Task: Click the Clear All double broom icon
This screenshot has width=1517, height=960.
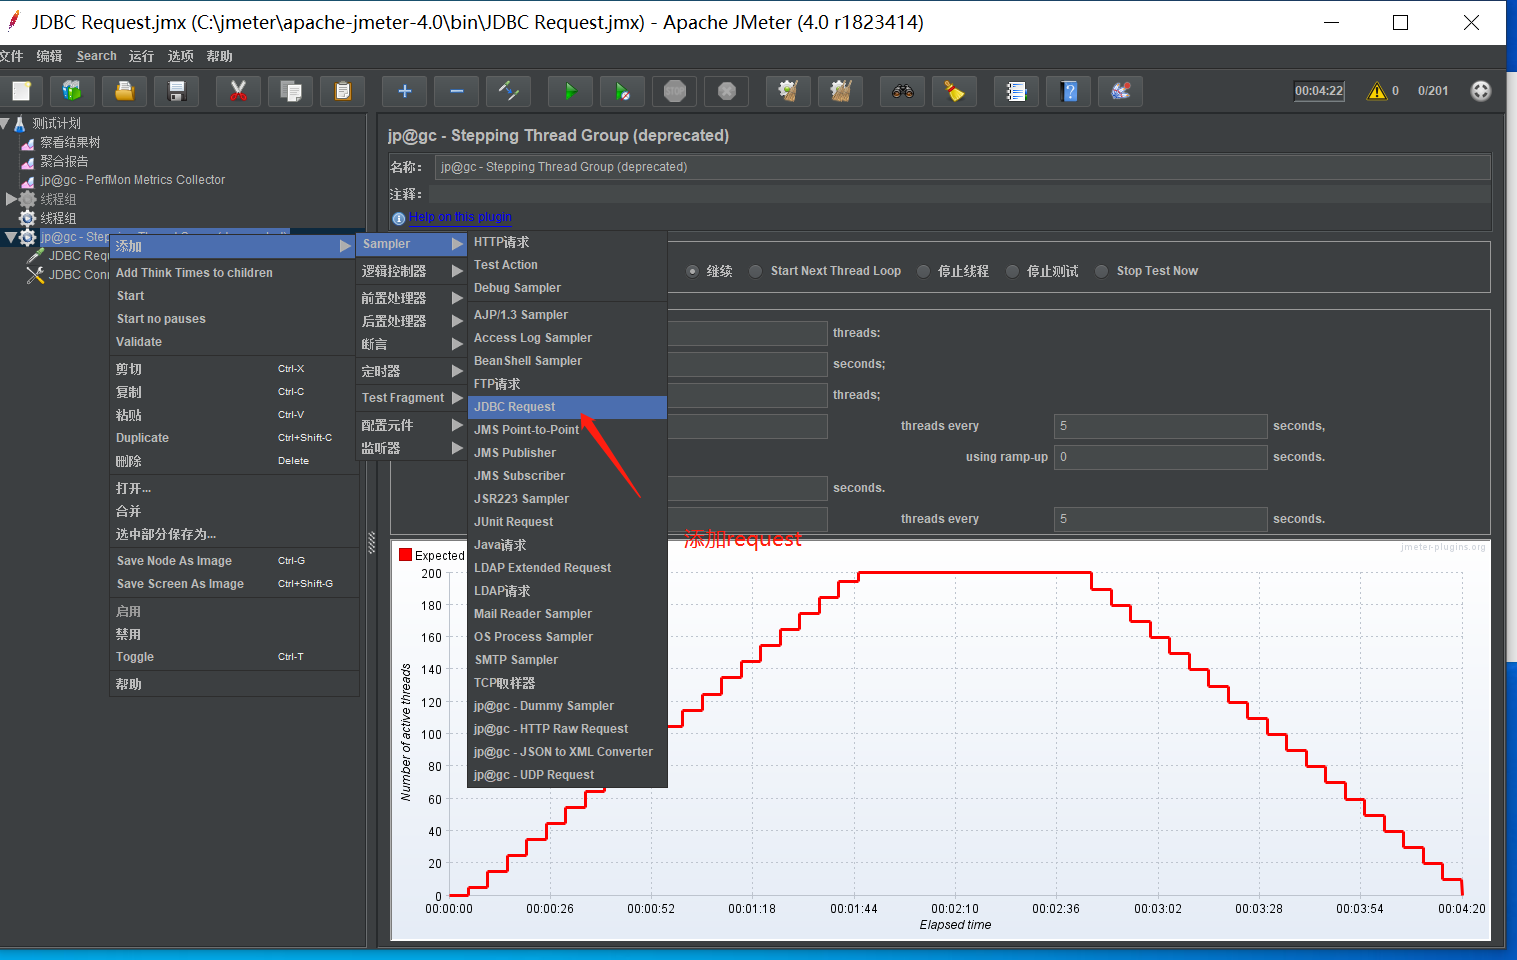Action: pyautogui.click(x=840, y=91)
